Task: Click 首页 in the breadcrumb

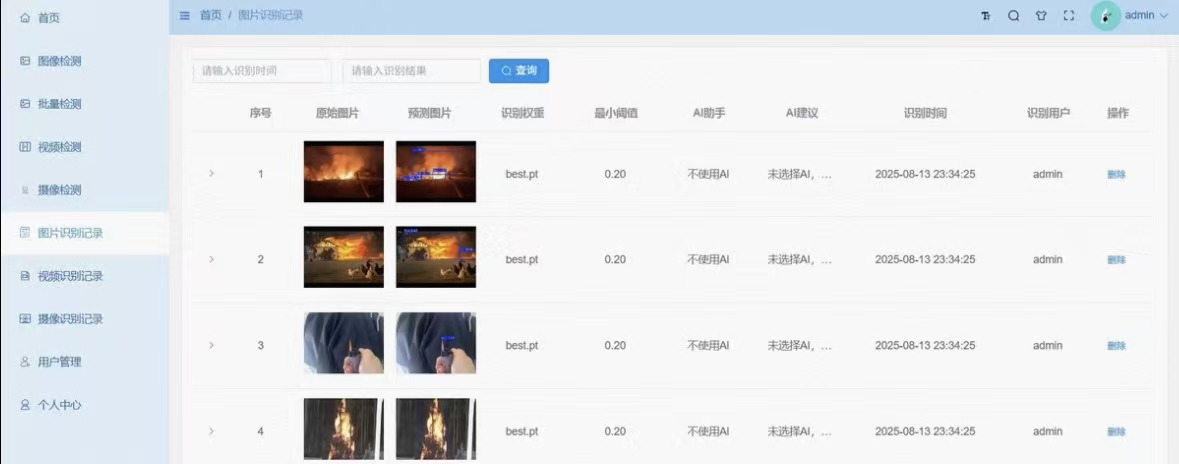Action: point(211,15)
